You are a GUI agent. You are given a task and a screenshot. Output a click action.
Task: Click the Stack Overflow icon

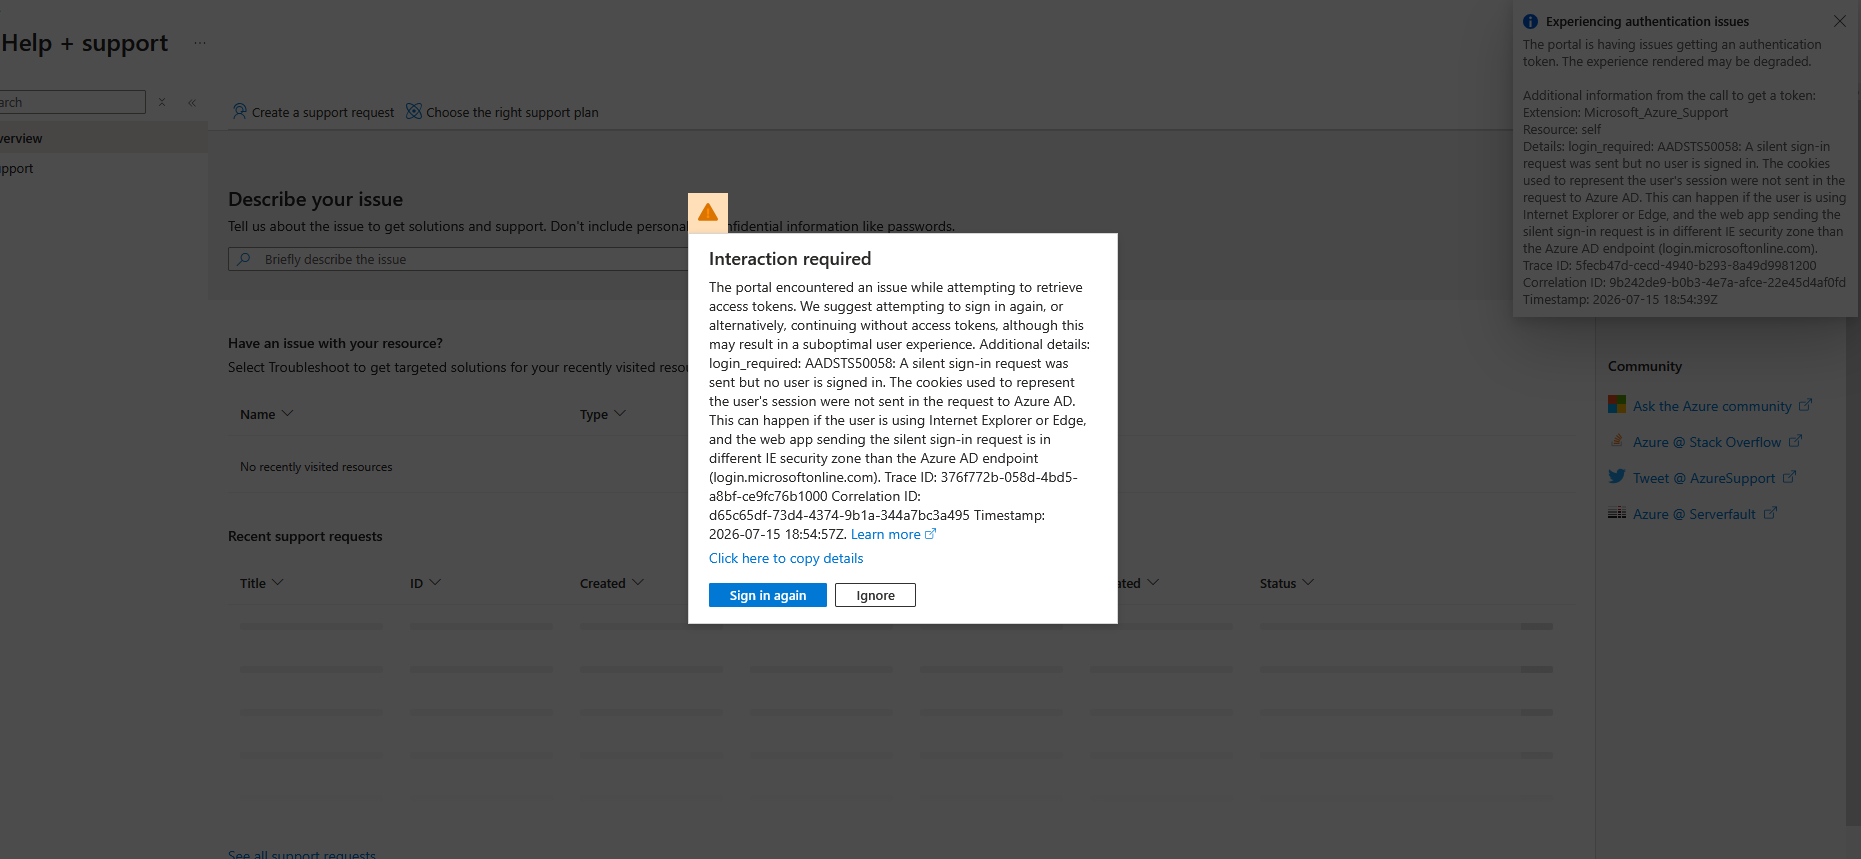click(1617, 440)
